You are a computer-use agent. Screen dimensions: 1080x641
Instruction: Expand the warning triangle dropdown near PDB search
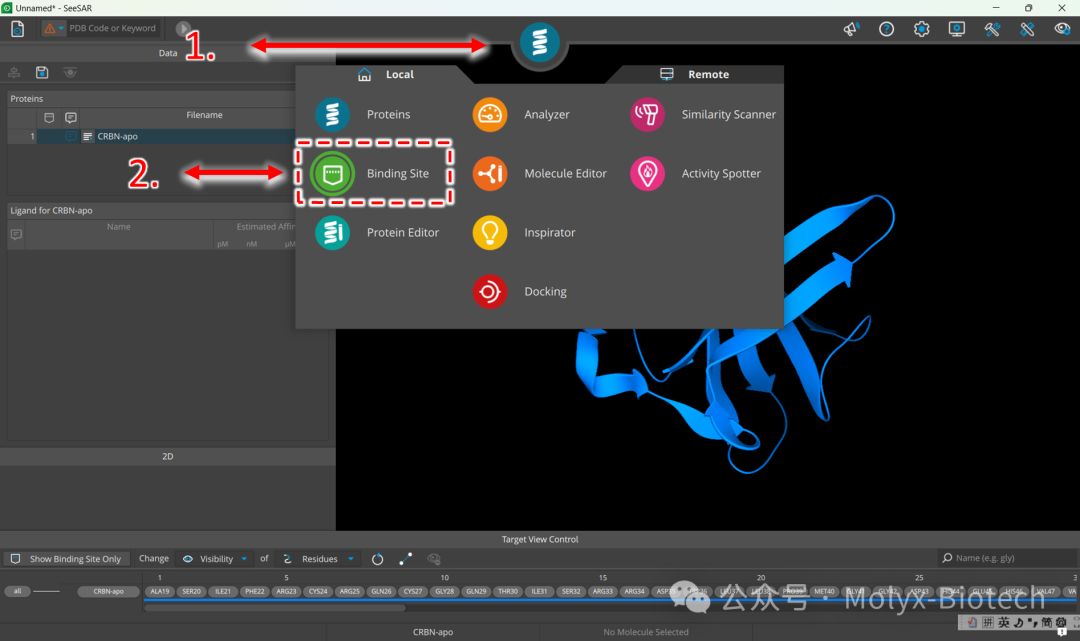click(x=54, y=28)
